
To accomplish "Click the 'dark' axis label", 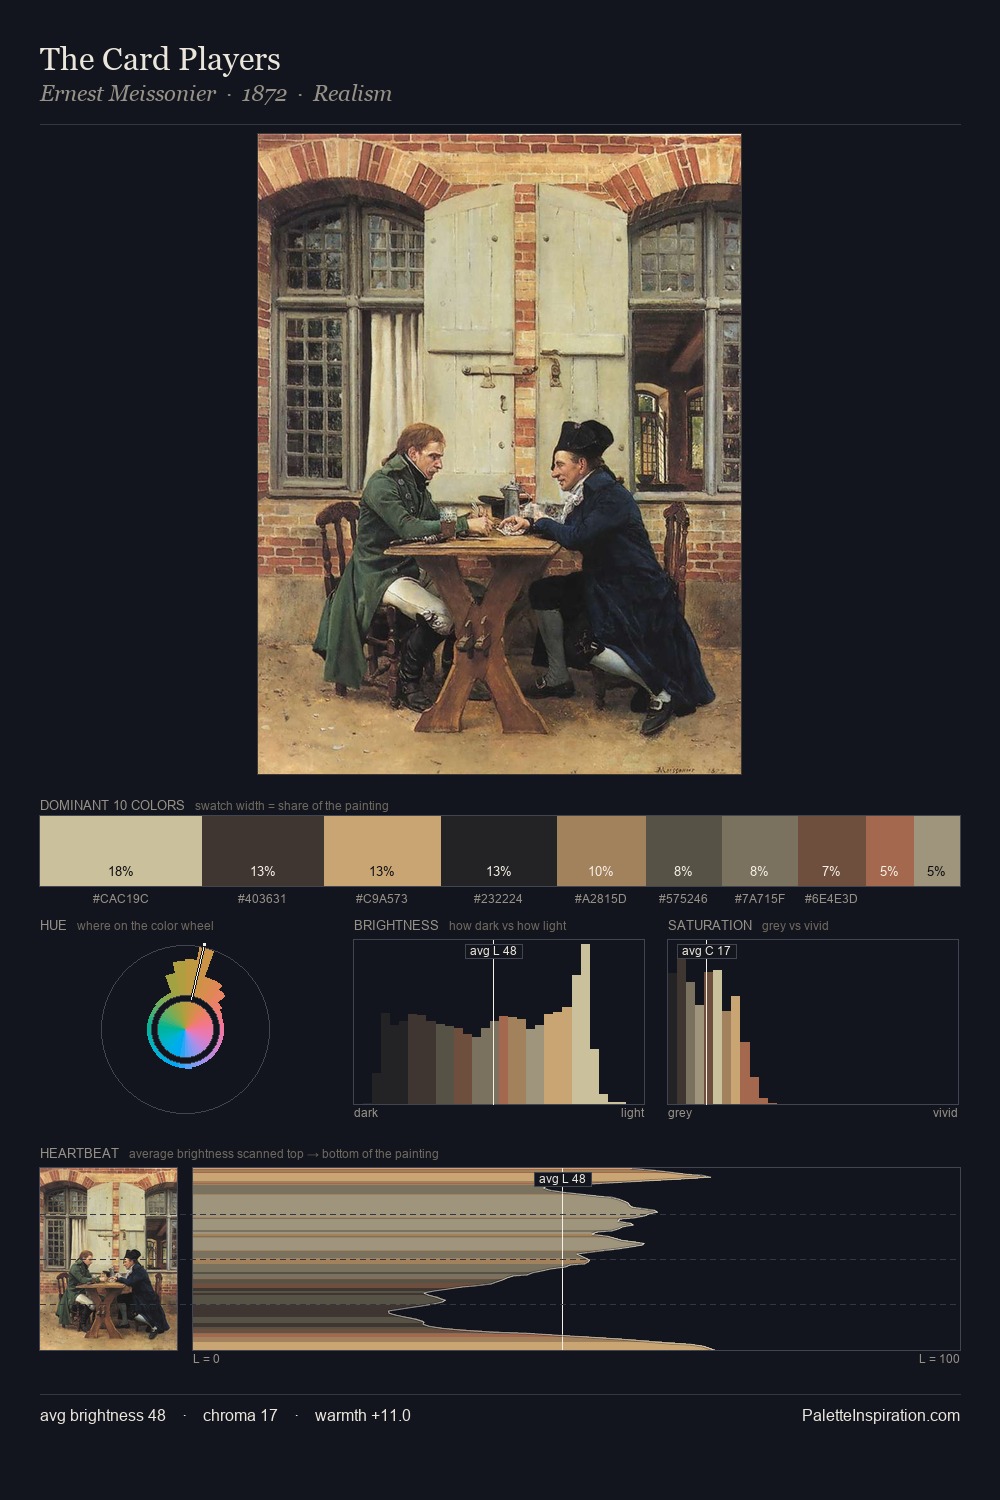I will click(366, 1112).
